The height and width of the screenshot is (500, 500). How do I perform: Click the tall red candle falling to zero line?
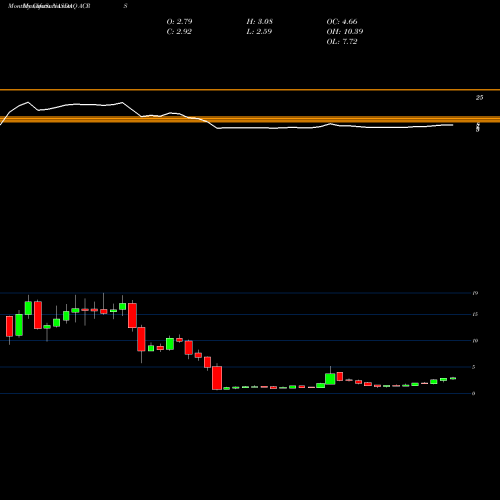click(217, 378)
